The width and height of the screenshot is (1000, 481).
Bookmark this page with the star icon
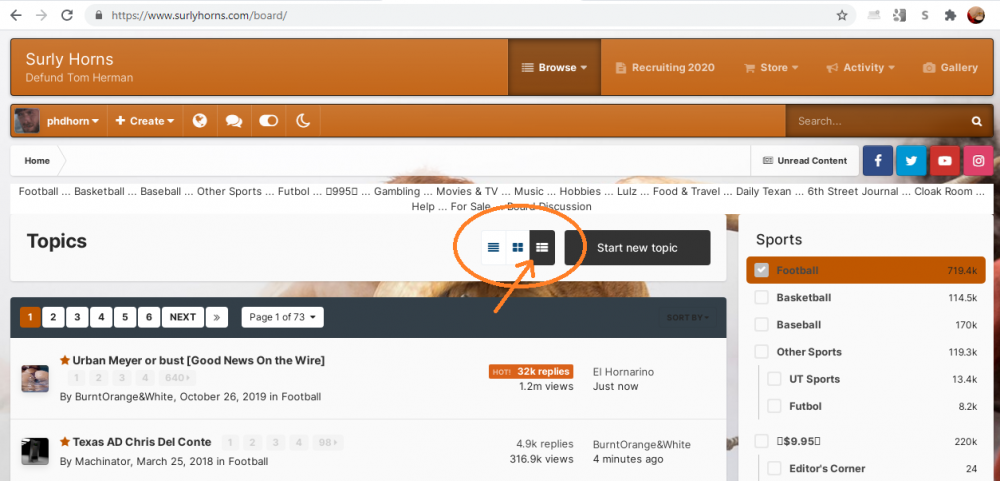[842, 15]
